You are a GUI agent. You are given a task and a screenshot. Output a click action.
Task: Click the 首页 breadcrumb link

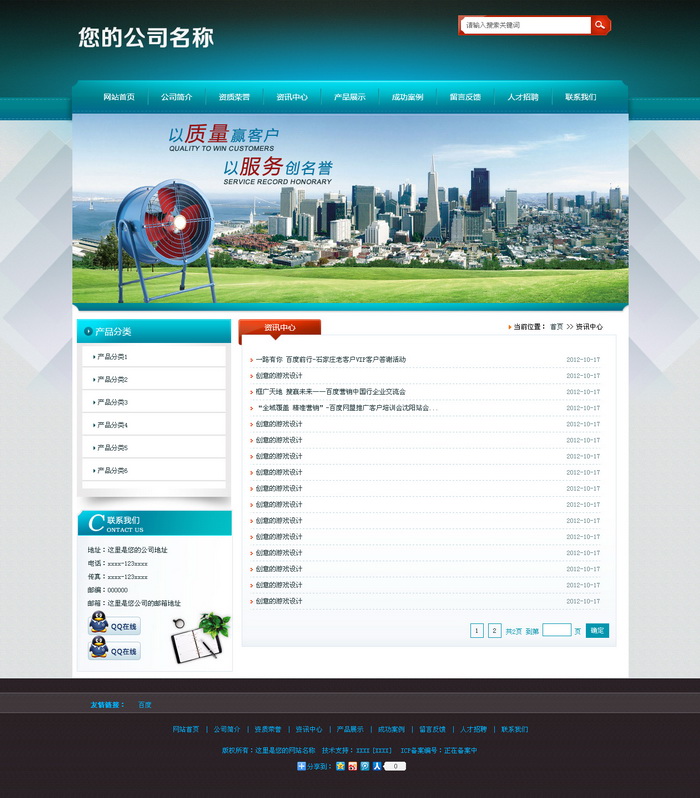click(x=557, y=327)
